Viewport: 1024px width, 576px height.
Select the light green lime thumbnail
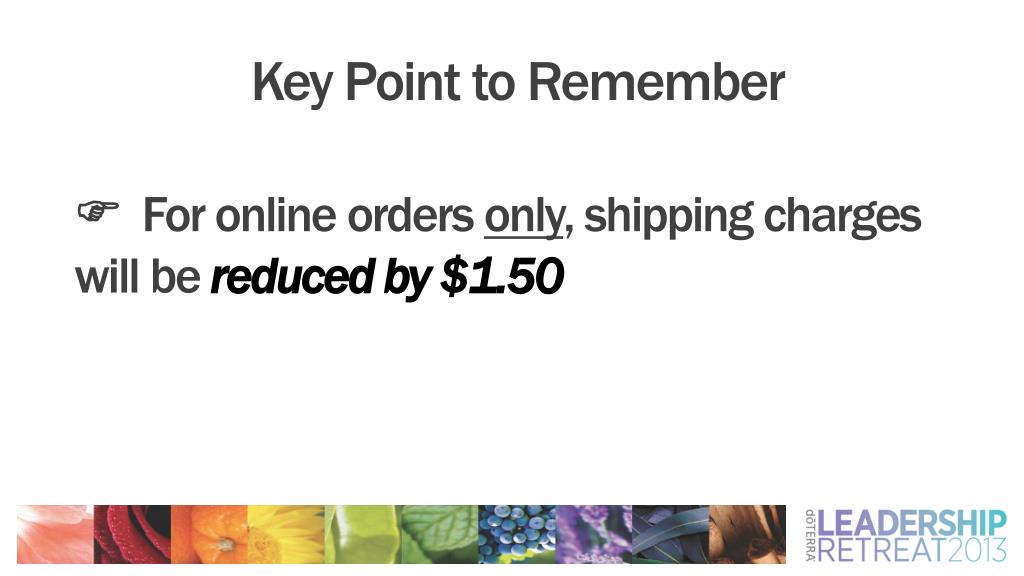(363, 534)
